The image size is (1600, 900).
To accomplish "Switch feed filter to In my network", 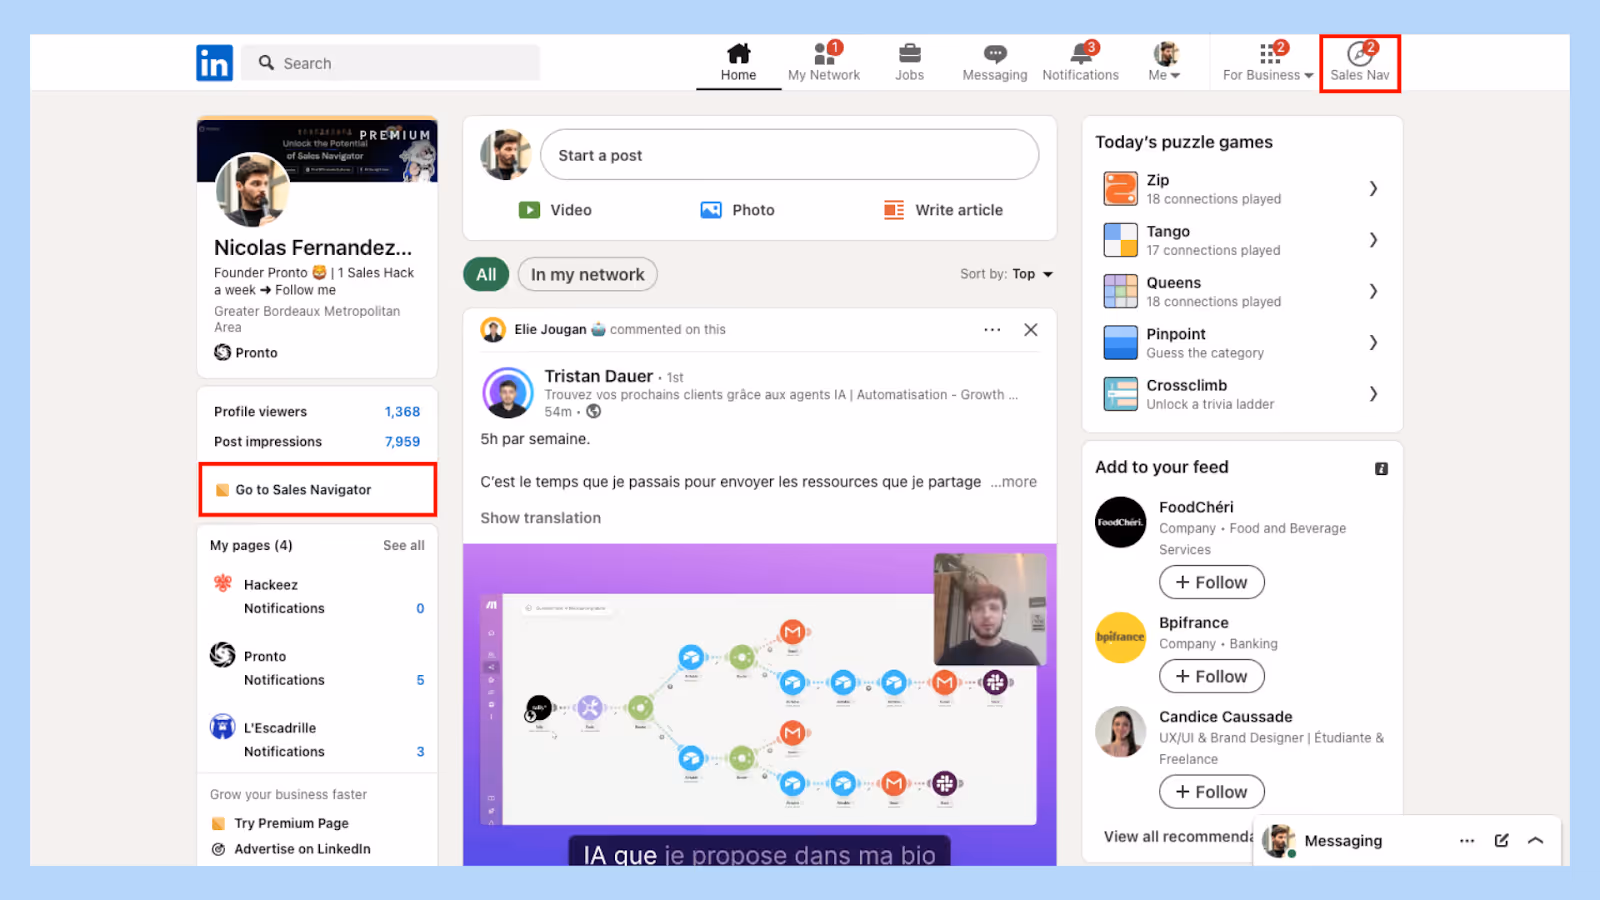I will point(587,274).
